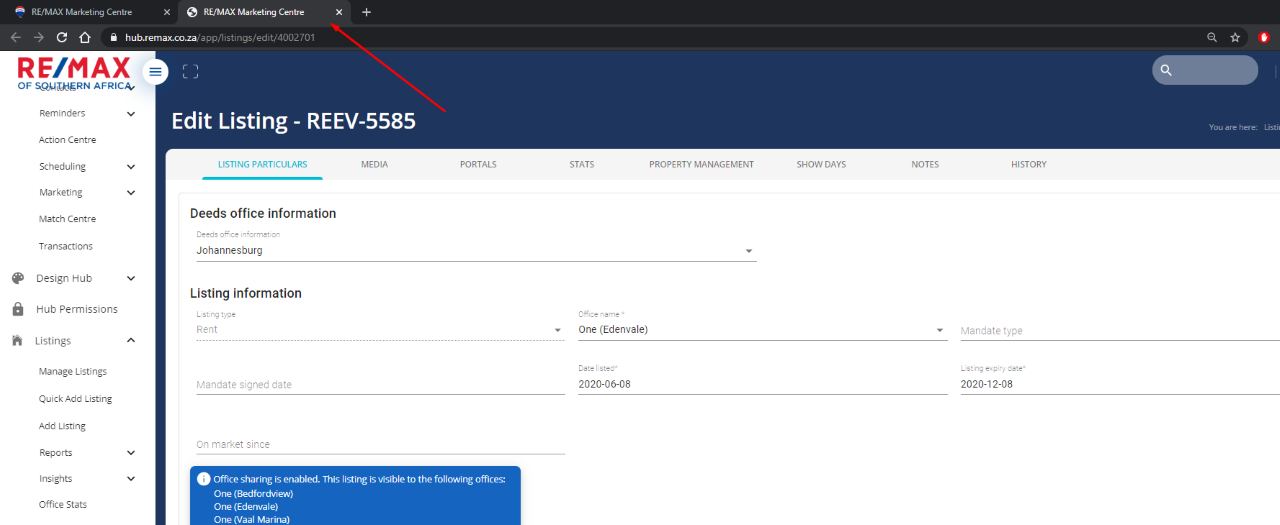
Task: Expand the Scheduling menu
Action: pos(131,167)
